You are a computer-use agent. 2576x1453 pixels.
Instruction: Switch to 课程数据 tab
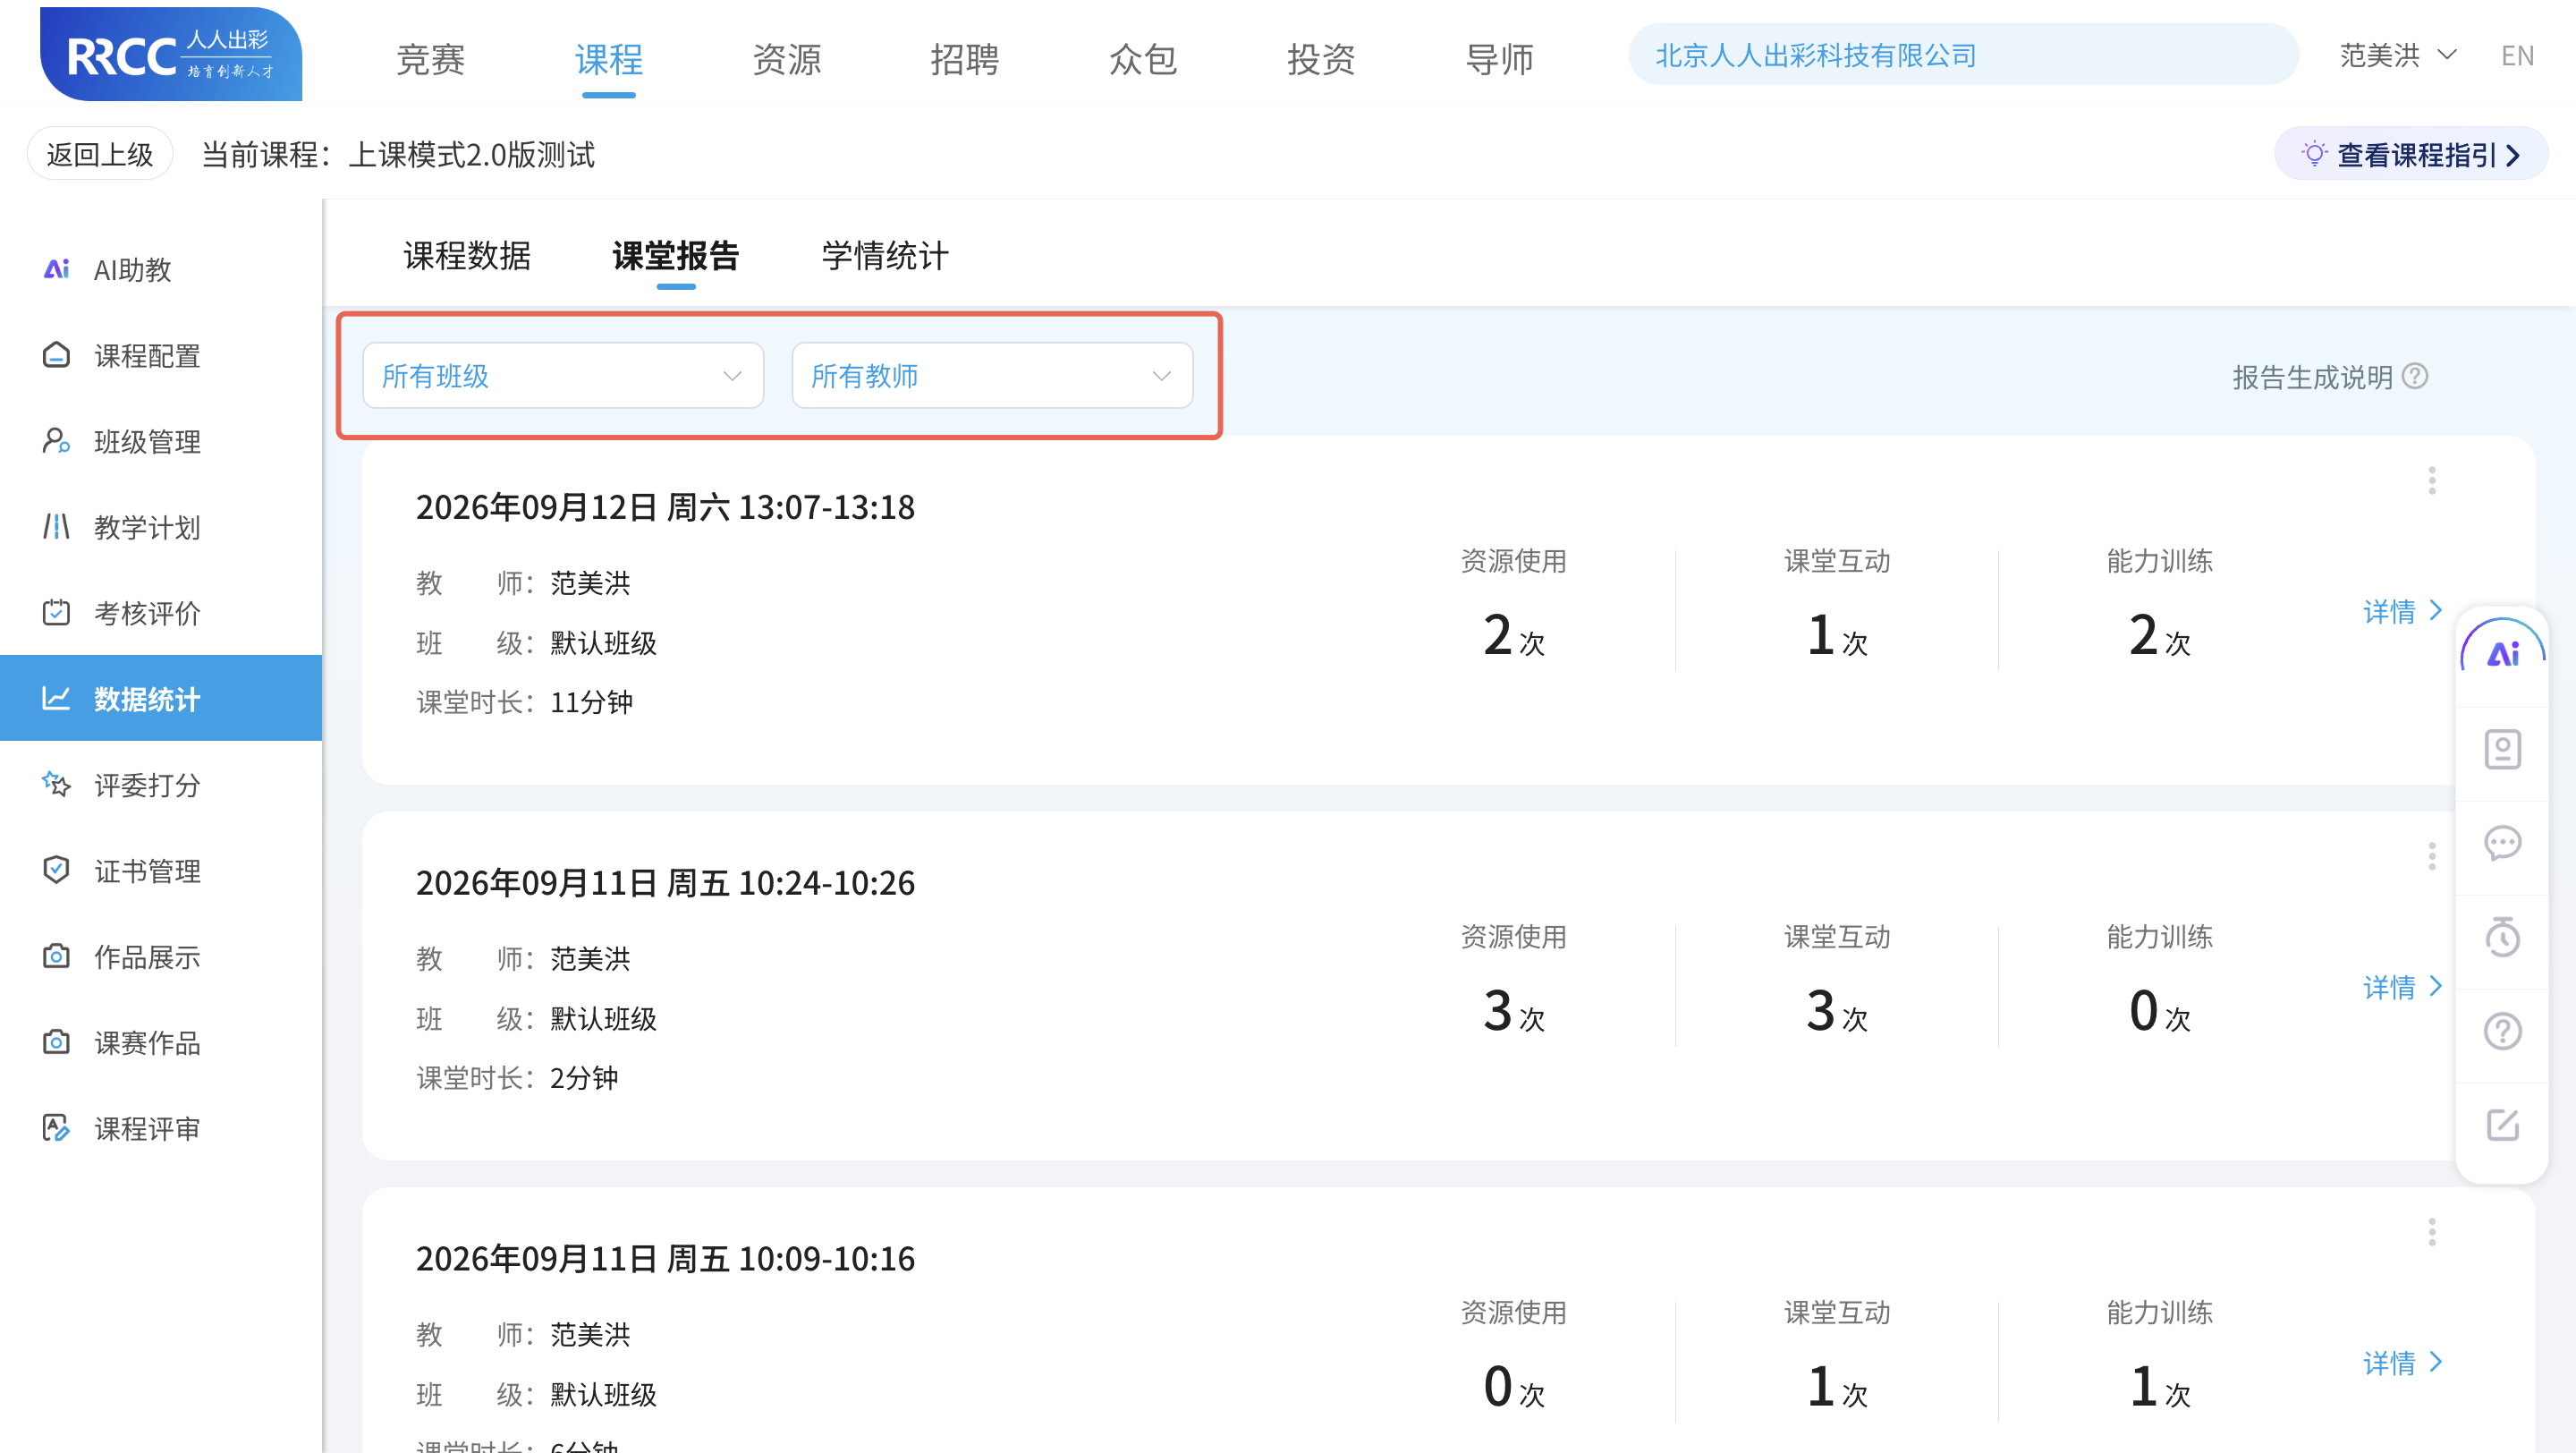tap(467, 256)
